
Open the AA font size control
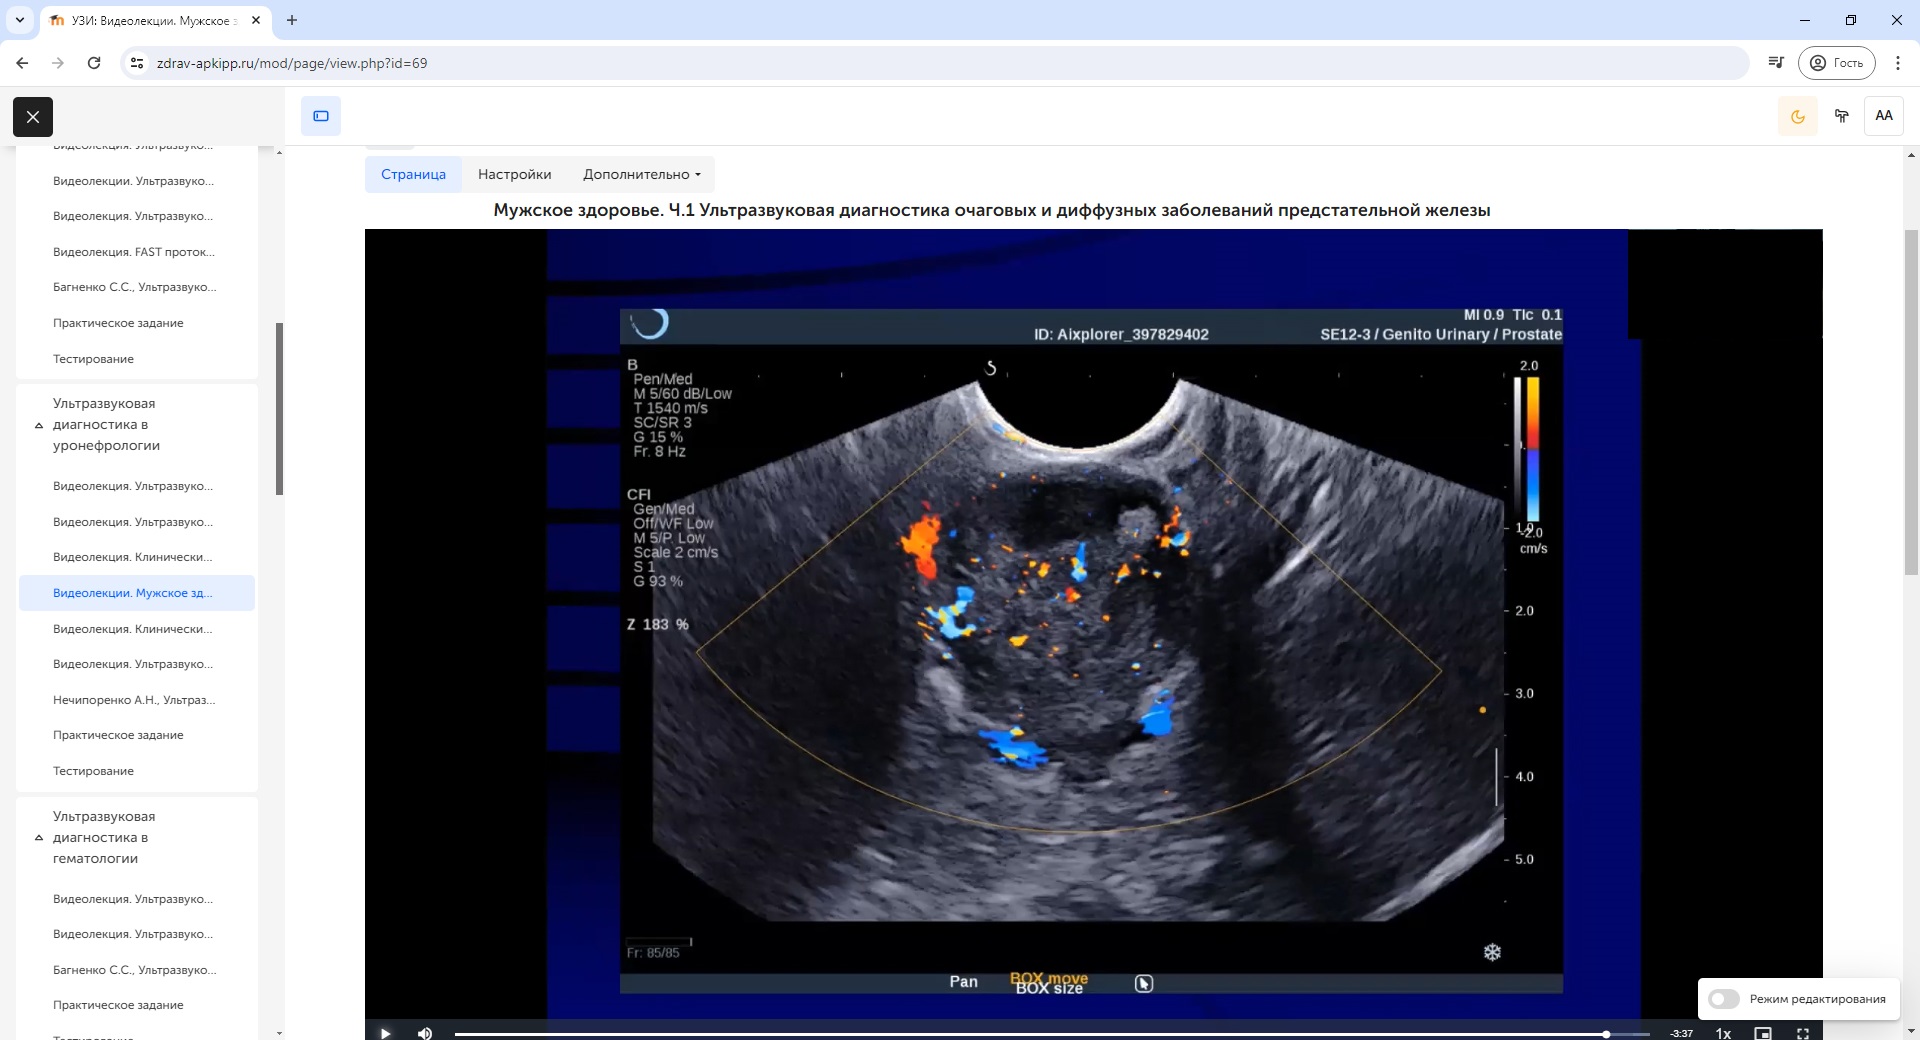(x=1883, y=116)
